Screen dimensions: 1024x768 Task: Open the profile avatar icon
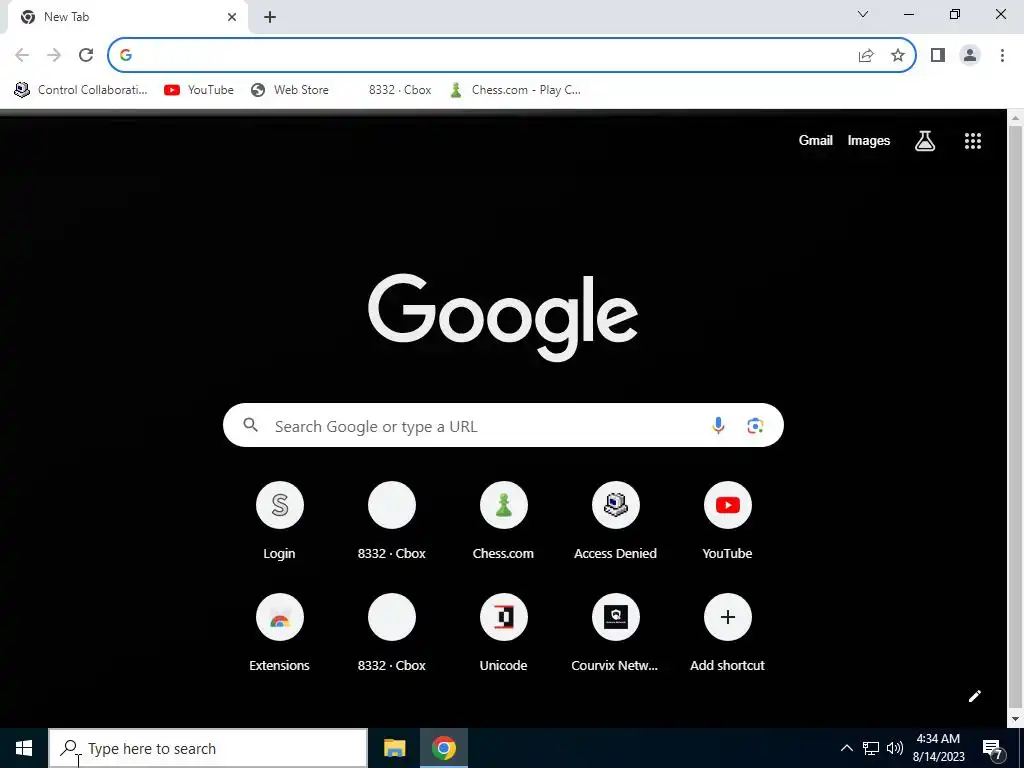pyautogui.click(x=970, y=56)
